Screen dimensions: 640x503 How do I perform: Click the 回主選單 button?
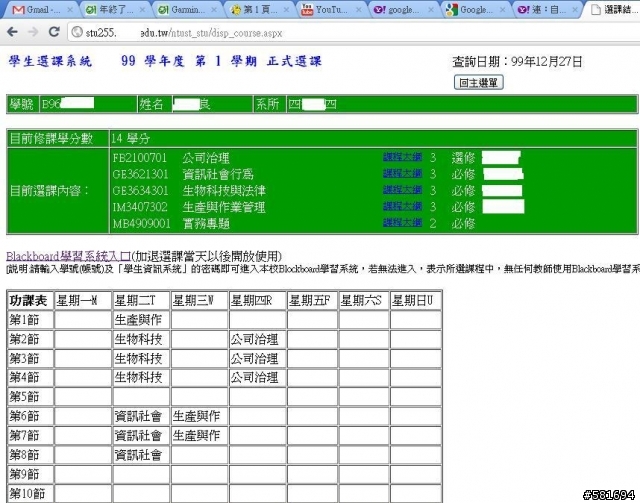pos(478,82)
